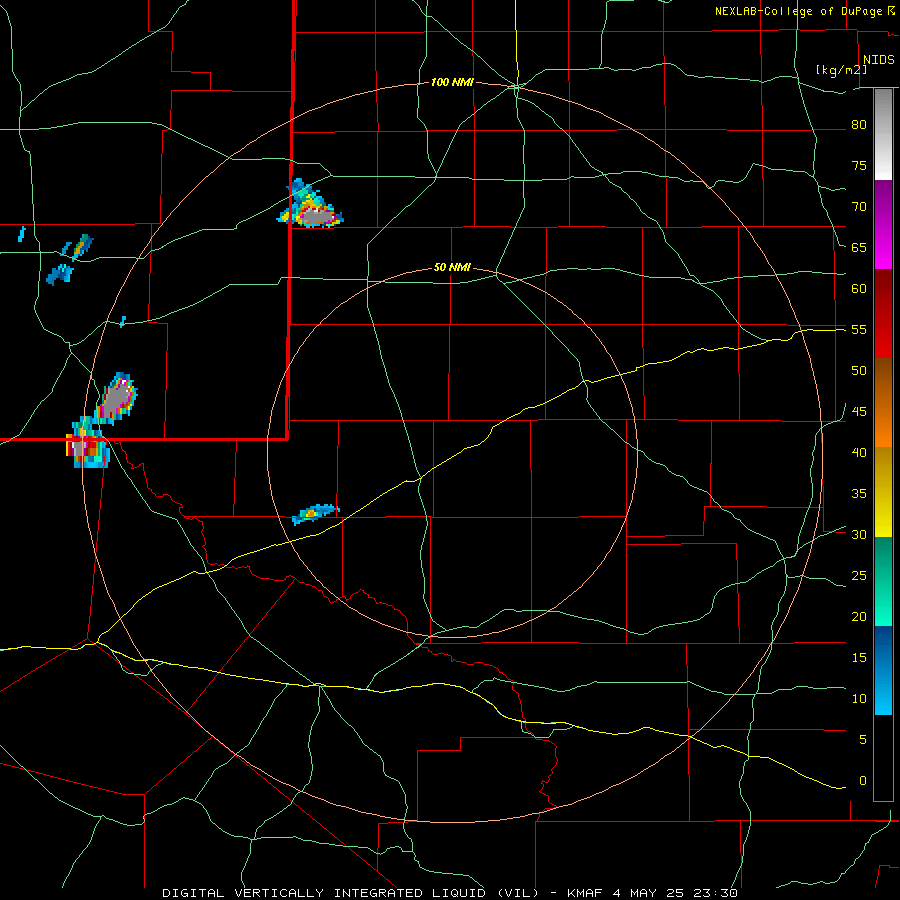900x900 pixels.
Task: Pick the blue band of the color bar
Action: (x=883, y=670)
